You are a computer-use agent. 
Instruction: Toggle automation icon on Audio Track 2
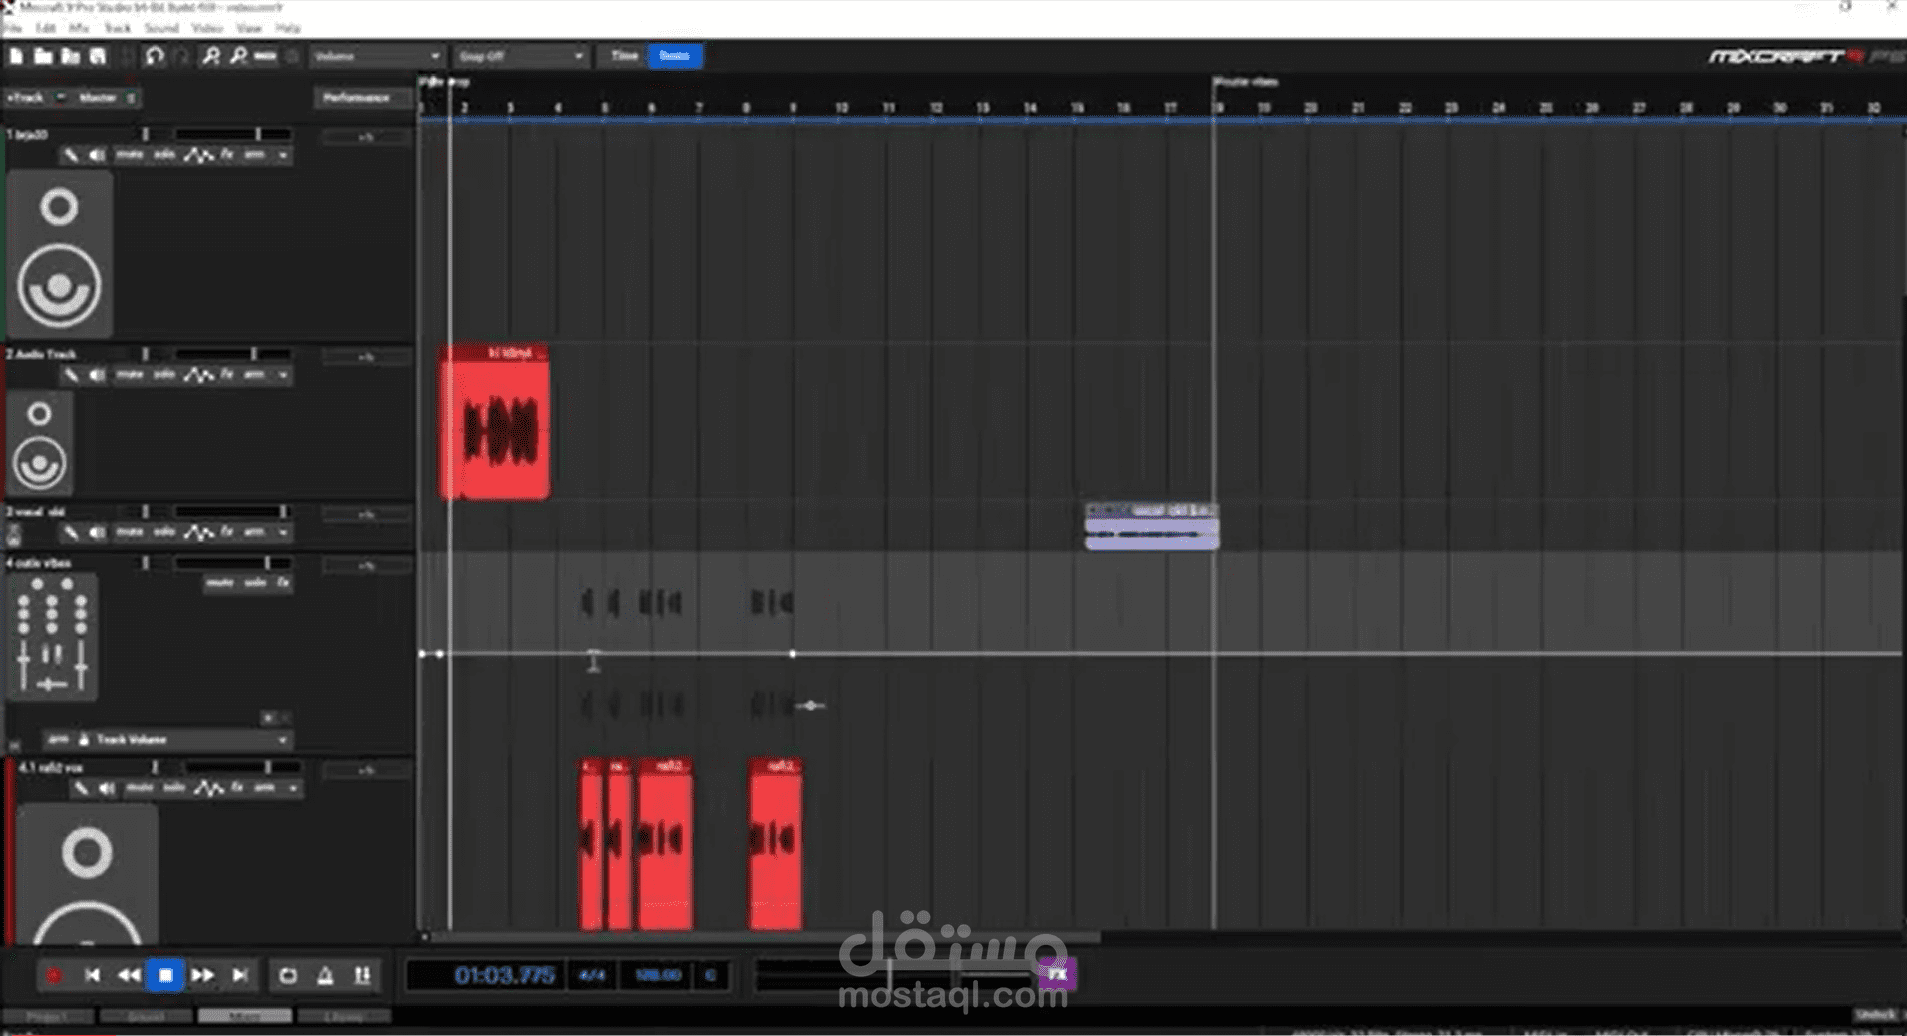coord(198,375)
